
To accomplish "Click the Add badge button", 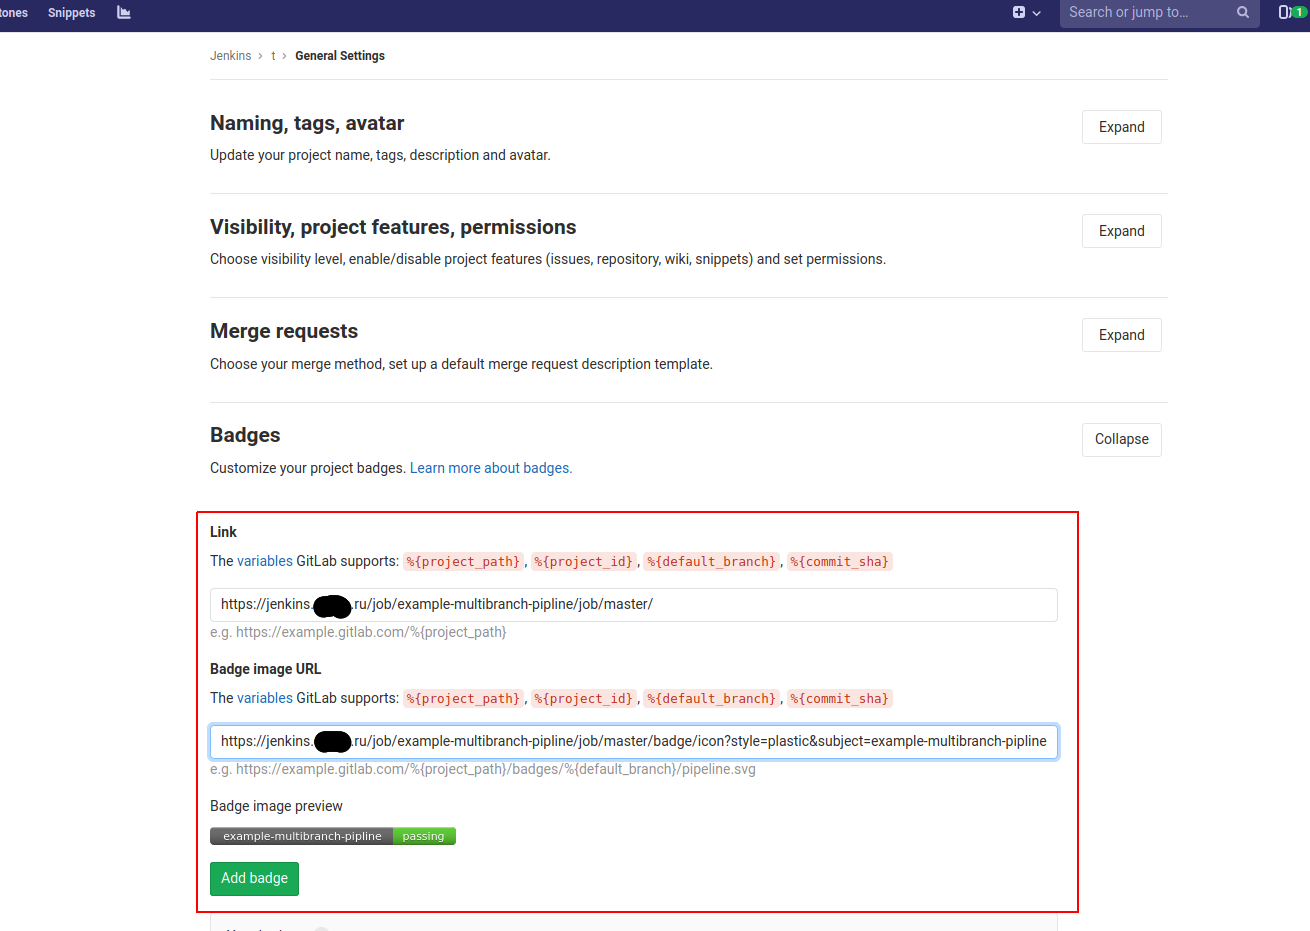I will [x=254, y=878].
